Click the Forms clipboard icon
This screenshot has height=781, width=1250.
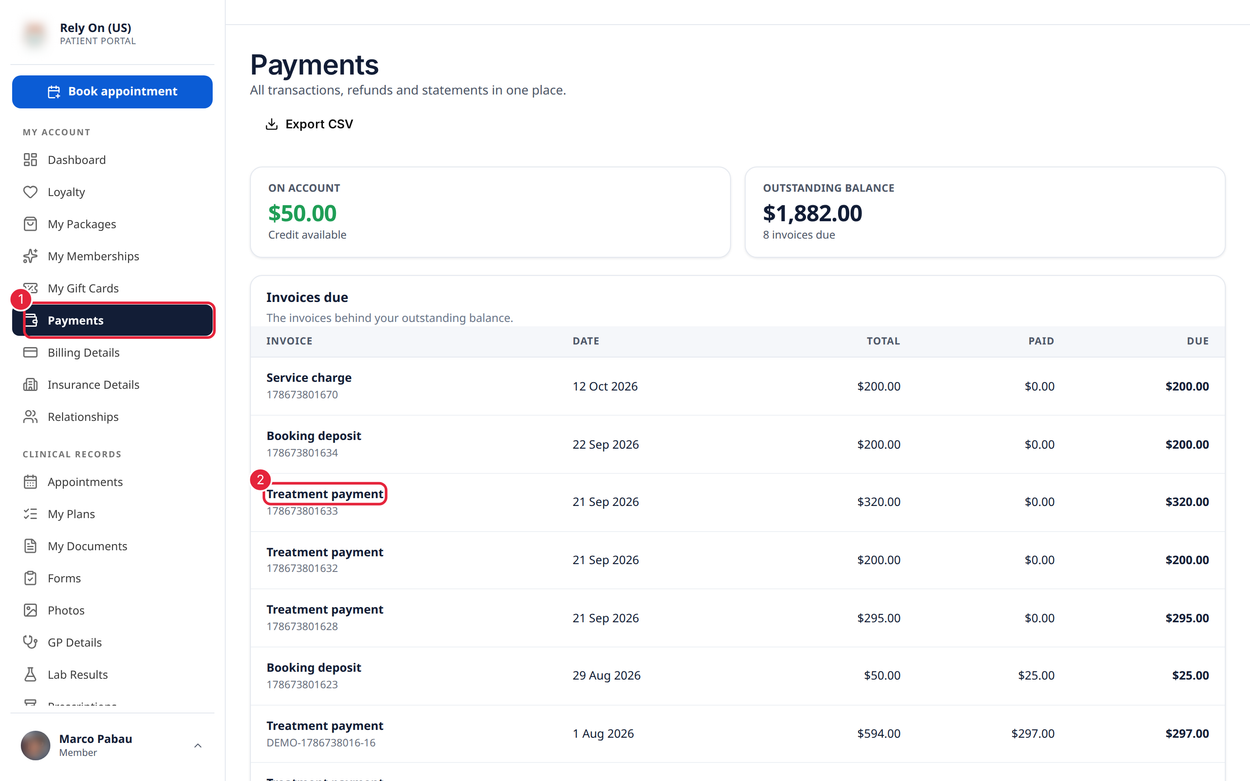30,578
